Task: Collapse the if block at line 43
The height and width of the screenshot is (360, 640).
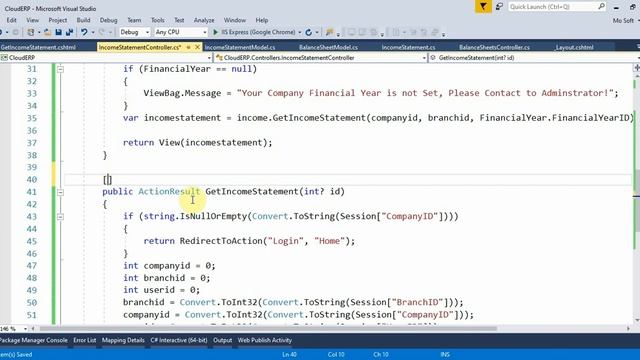Action: point(60,217)
